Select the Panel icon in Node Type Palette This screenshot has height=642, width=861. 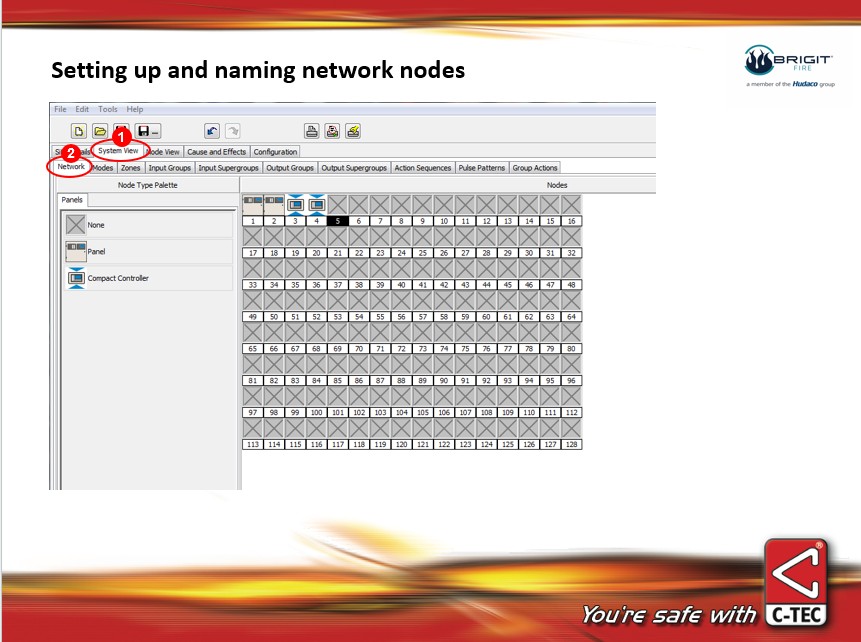click(x=76, y=252)
